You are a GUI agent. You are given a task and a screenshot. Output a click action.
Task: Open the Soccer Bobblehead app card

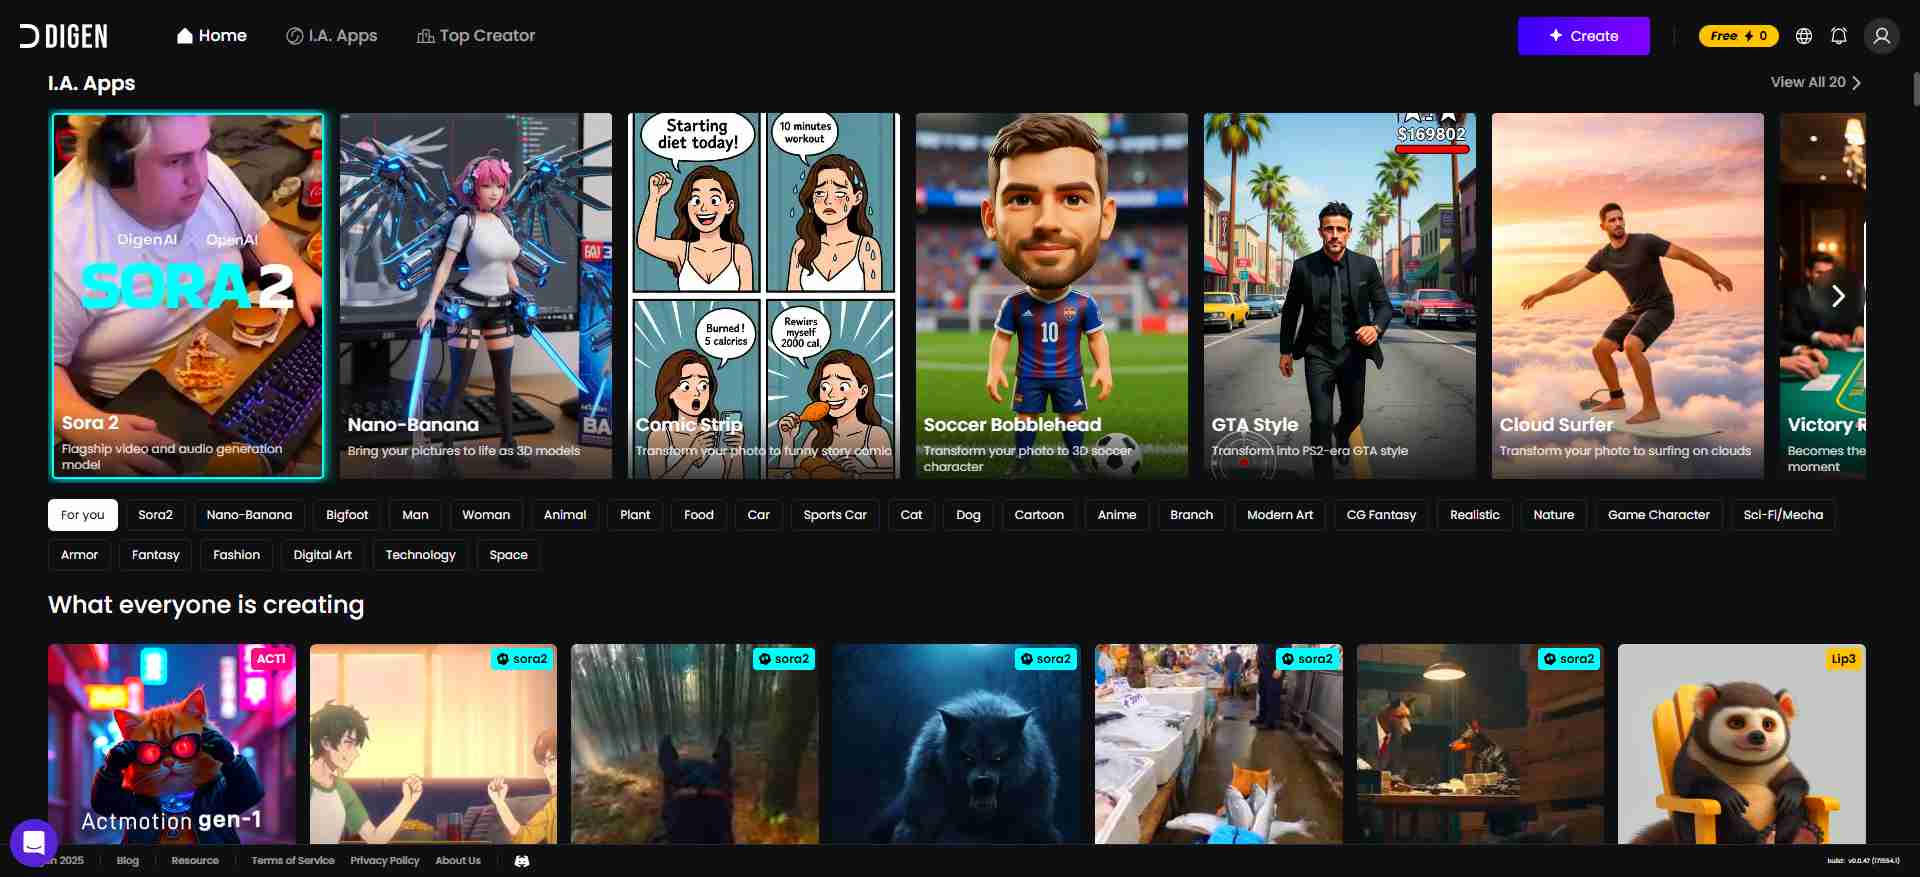[1051, 295]
